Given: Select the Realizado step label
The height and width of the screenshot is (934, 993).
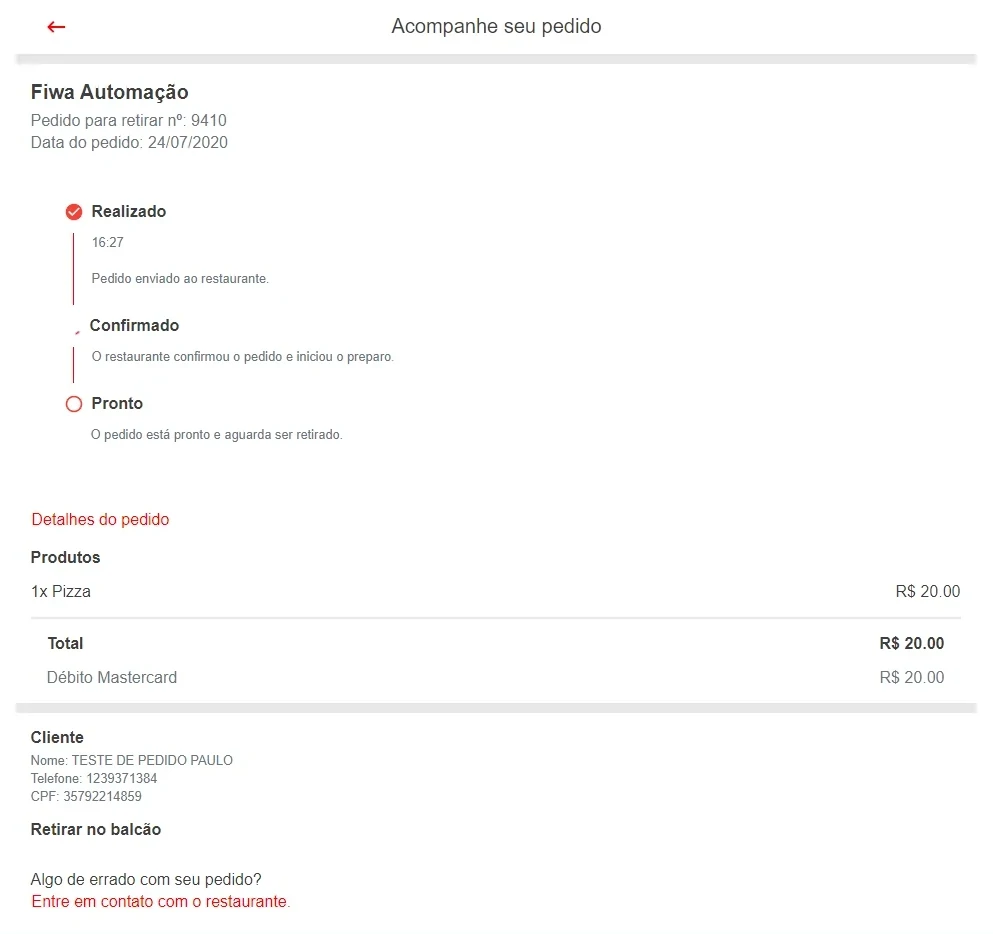Looking at the screenshot, I should click(128, 212).
